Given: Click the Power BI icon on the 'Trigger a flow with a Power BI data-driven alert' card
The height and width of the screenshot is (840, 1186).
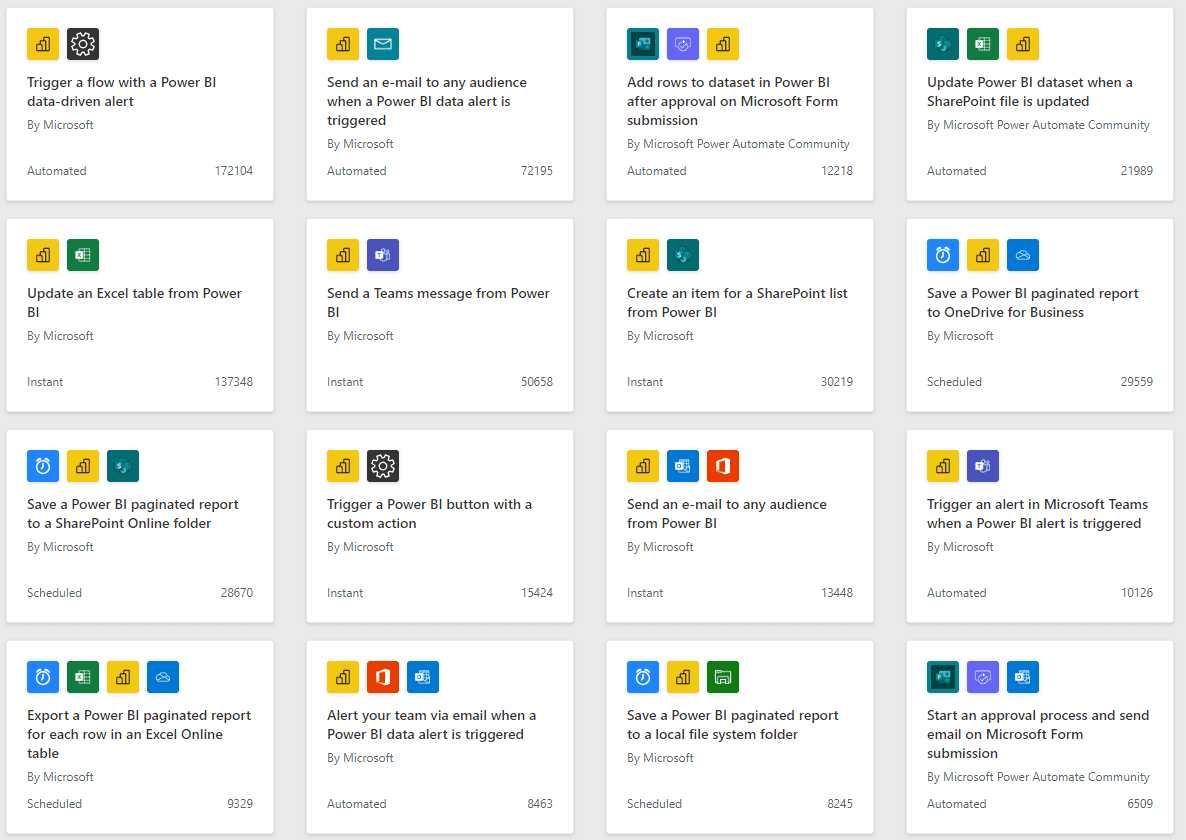Looking at the screenshot, I should point(43,44).
